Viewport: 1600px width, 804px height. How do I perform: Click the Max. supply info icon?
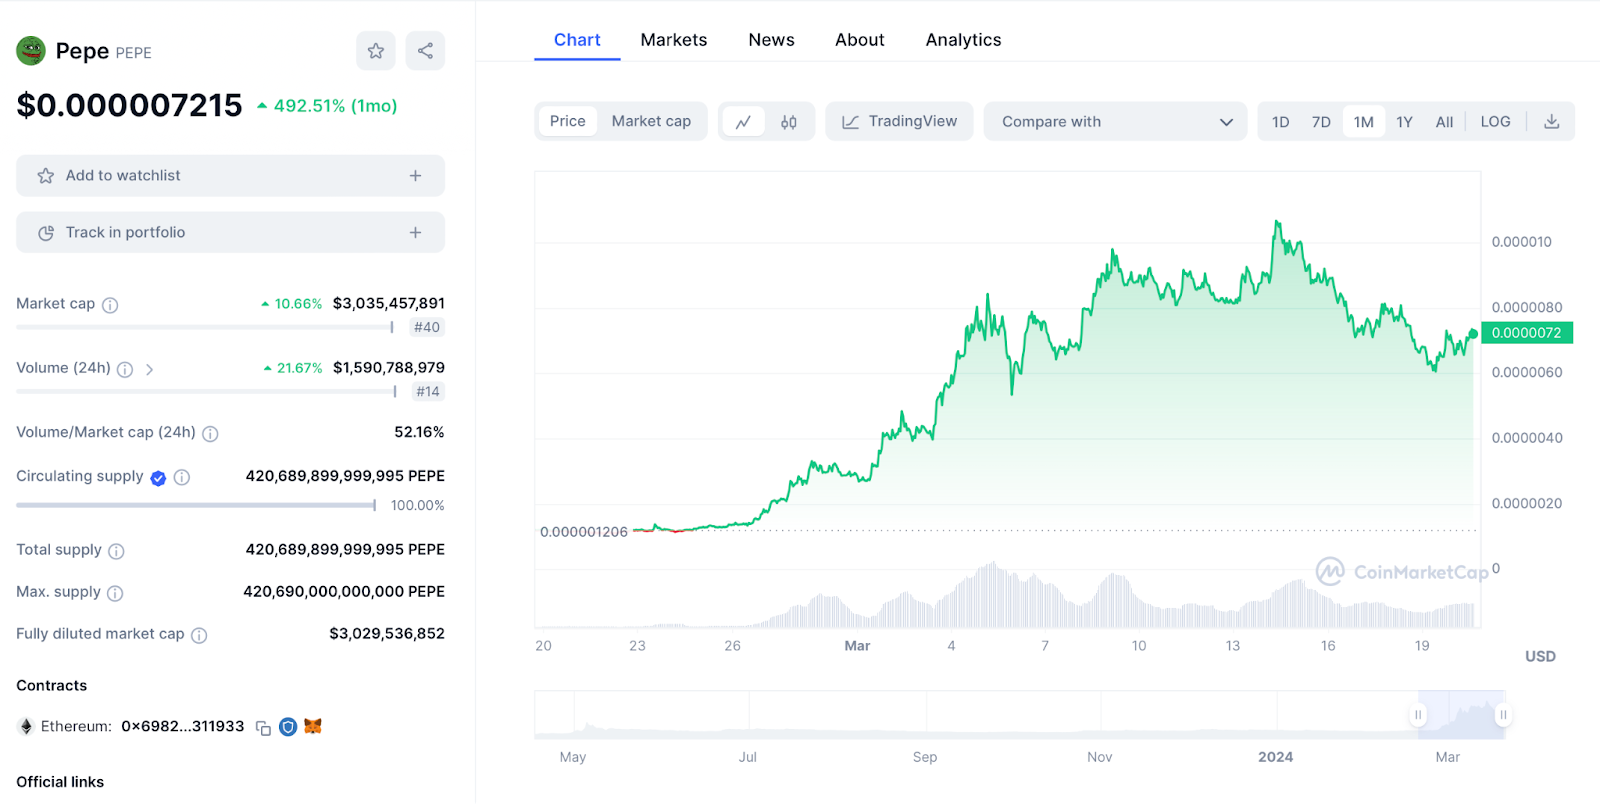pos(115,593)
